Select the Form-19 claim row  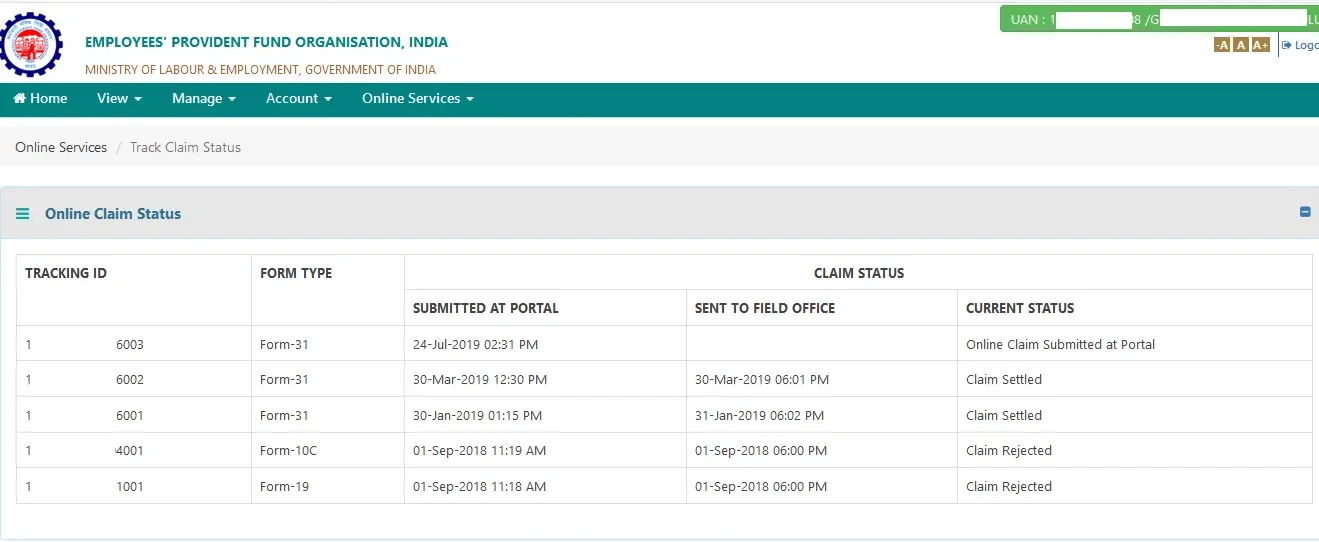[x=664, y=486]
